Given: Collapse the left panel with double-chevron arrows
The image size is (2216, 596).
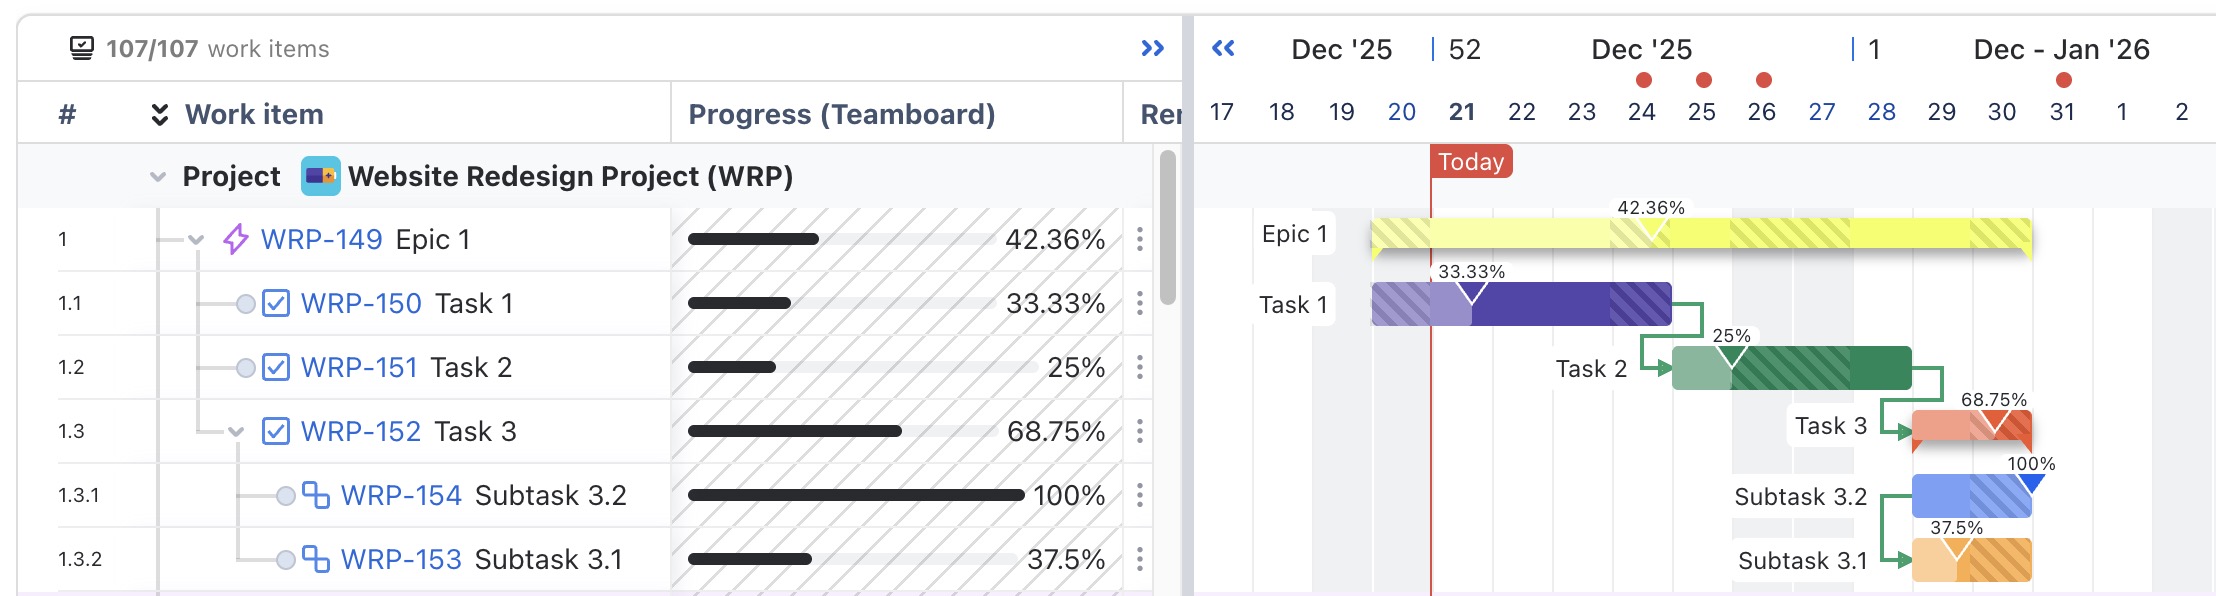Looking at the screenshot, I should tap(1152, 49).
